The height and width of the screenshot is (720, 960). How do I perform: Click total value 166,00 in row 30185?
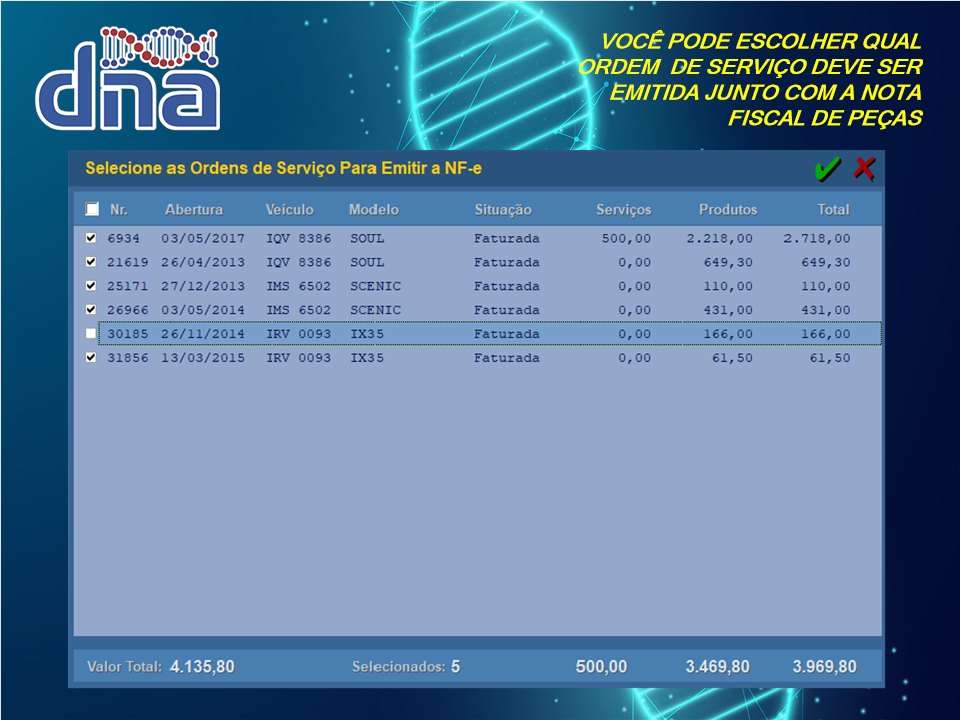point(826,334)
